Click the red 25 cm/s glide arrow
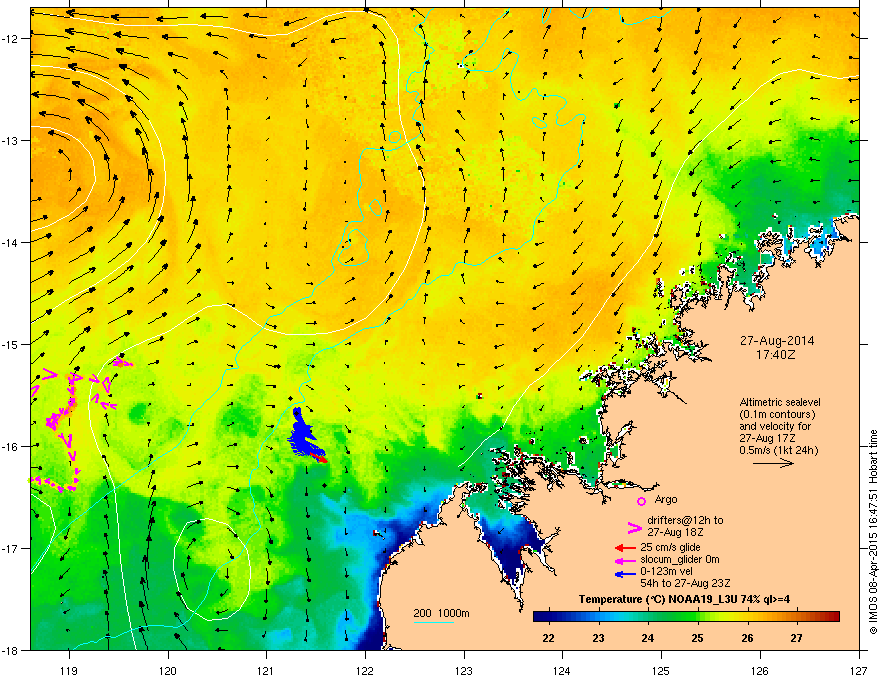Viewport: 880px width, 680px height. pos(625,548)
